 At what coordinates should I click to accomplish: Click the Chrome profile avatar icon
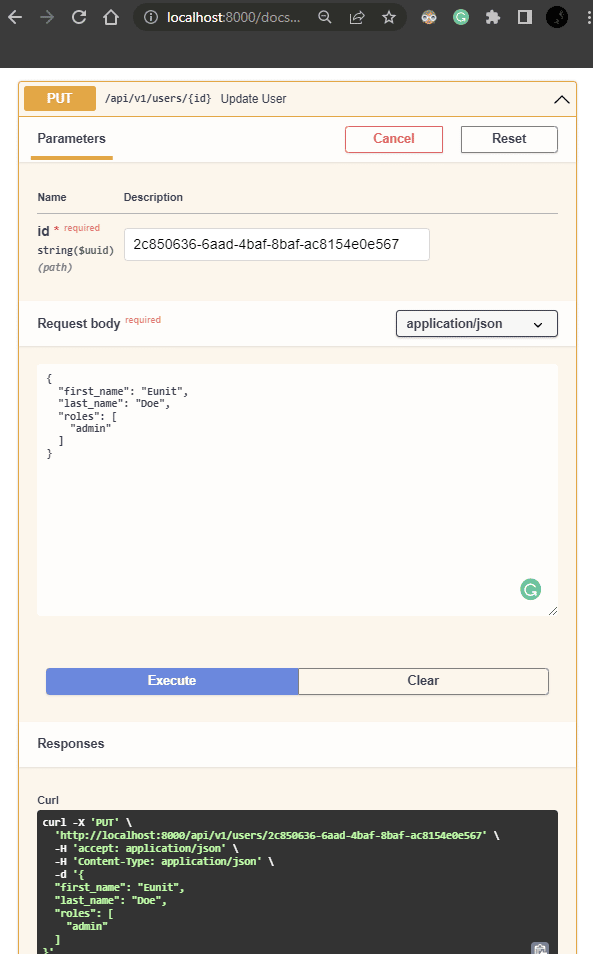pos(557,17)
